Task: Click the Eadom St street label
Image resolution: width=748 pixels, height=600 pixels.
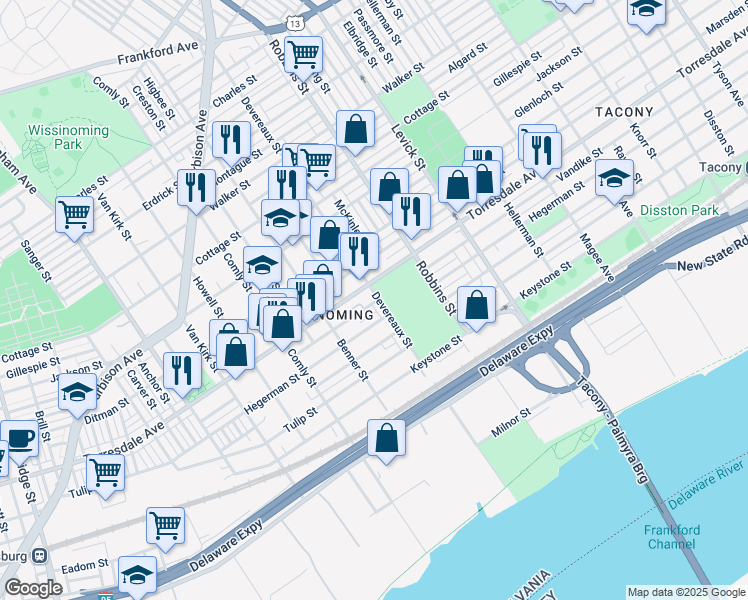Action: (x=85, y=567)
